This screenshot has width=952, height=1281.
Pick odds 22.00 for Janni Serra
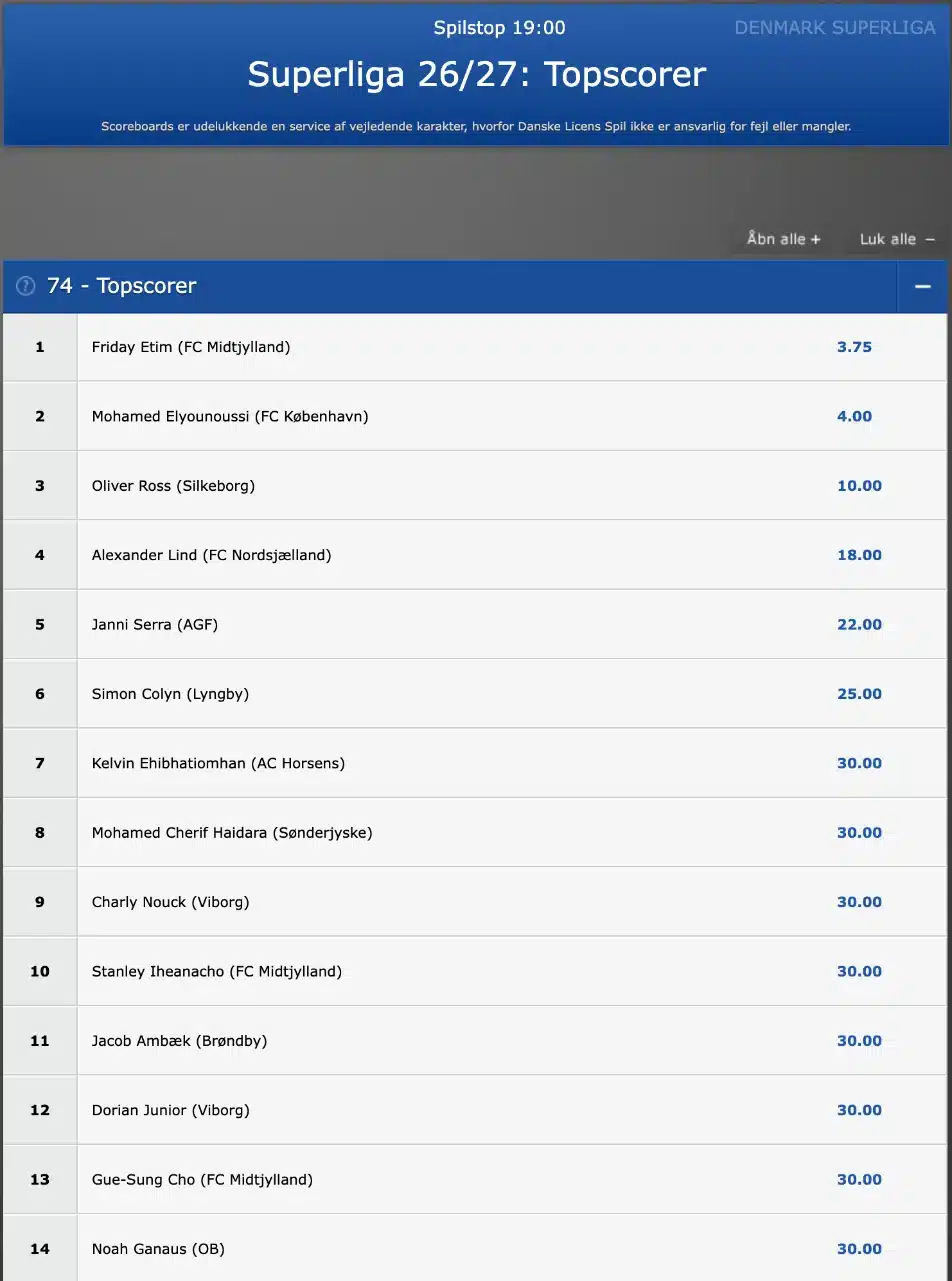(x=859, y=624)
